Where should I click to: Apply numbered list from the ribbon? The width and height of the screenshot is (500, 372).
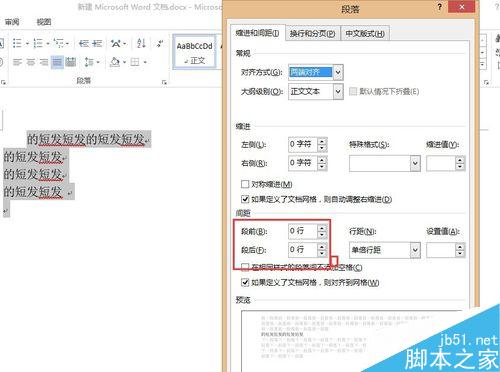(x=38, y=43)
